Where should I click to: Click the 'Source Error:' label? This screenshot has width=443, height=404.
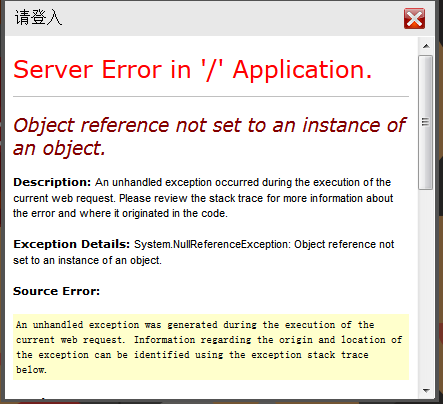56,291
